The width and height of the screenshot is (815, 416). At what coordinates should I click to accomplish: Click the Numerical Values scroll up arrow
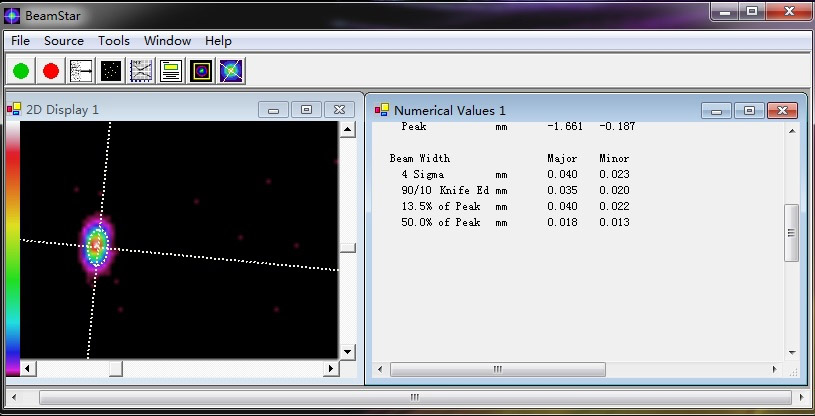click(x=792, y=131)
